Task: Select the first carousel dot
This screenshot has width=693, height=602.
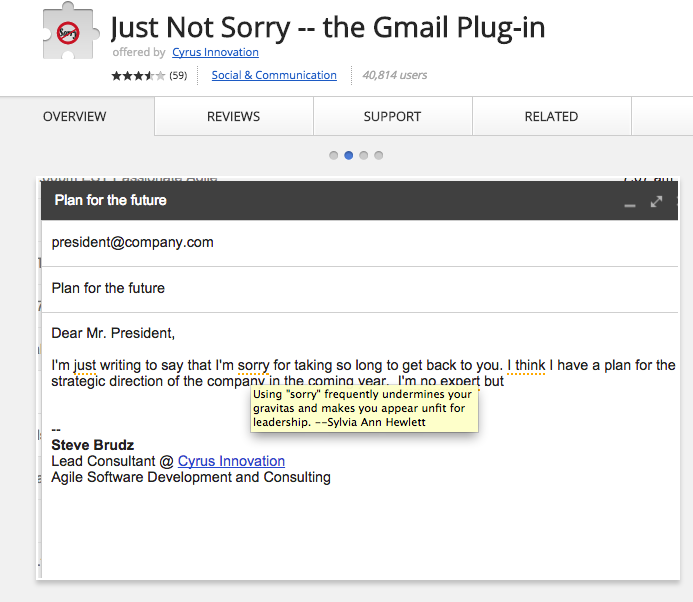Action: (334, 155)
